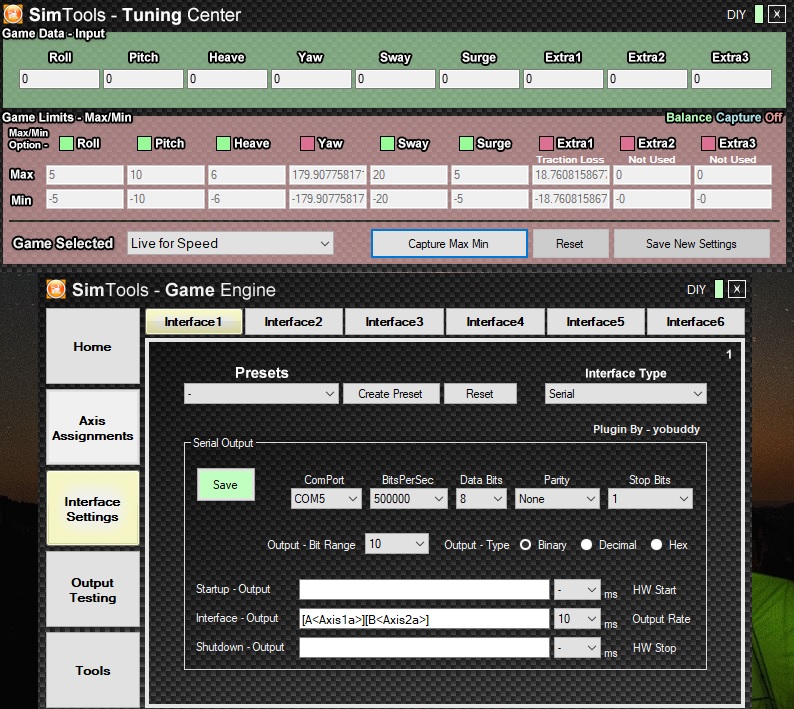
Task: Click the Interface - Output field
Action: [x=424, y=619]
